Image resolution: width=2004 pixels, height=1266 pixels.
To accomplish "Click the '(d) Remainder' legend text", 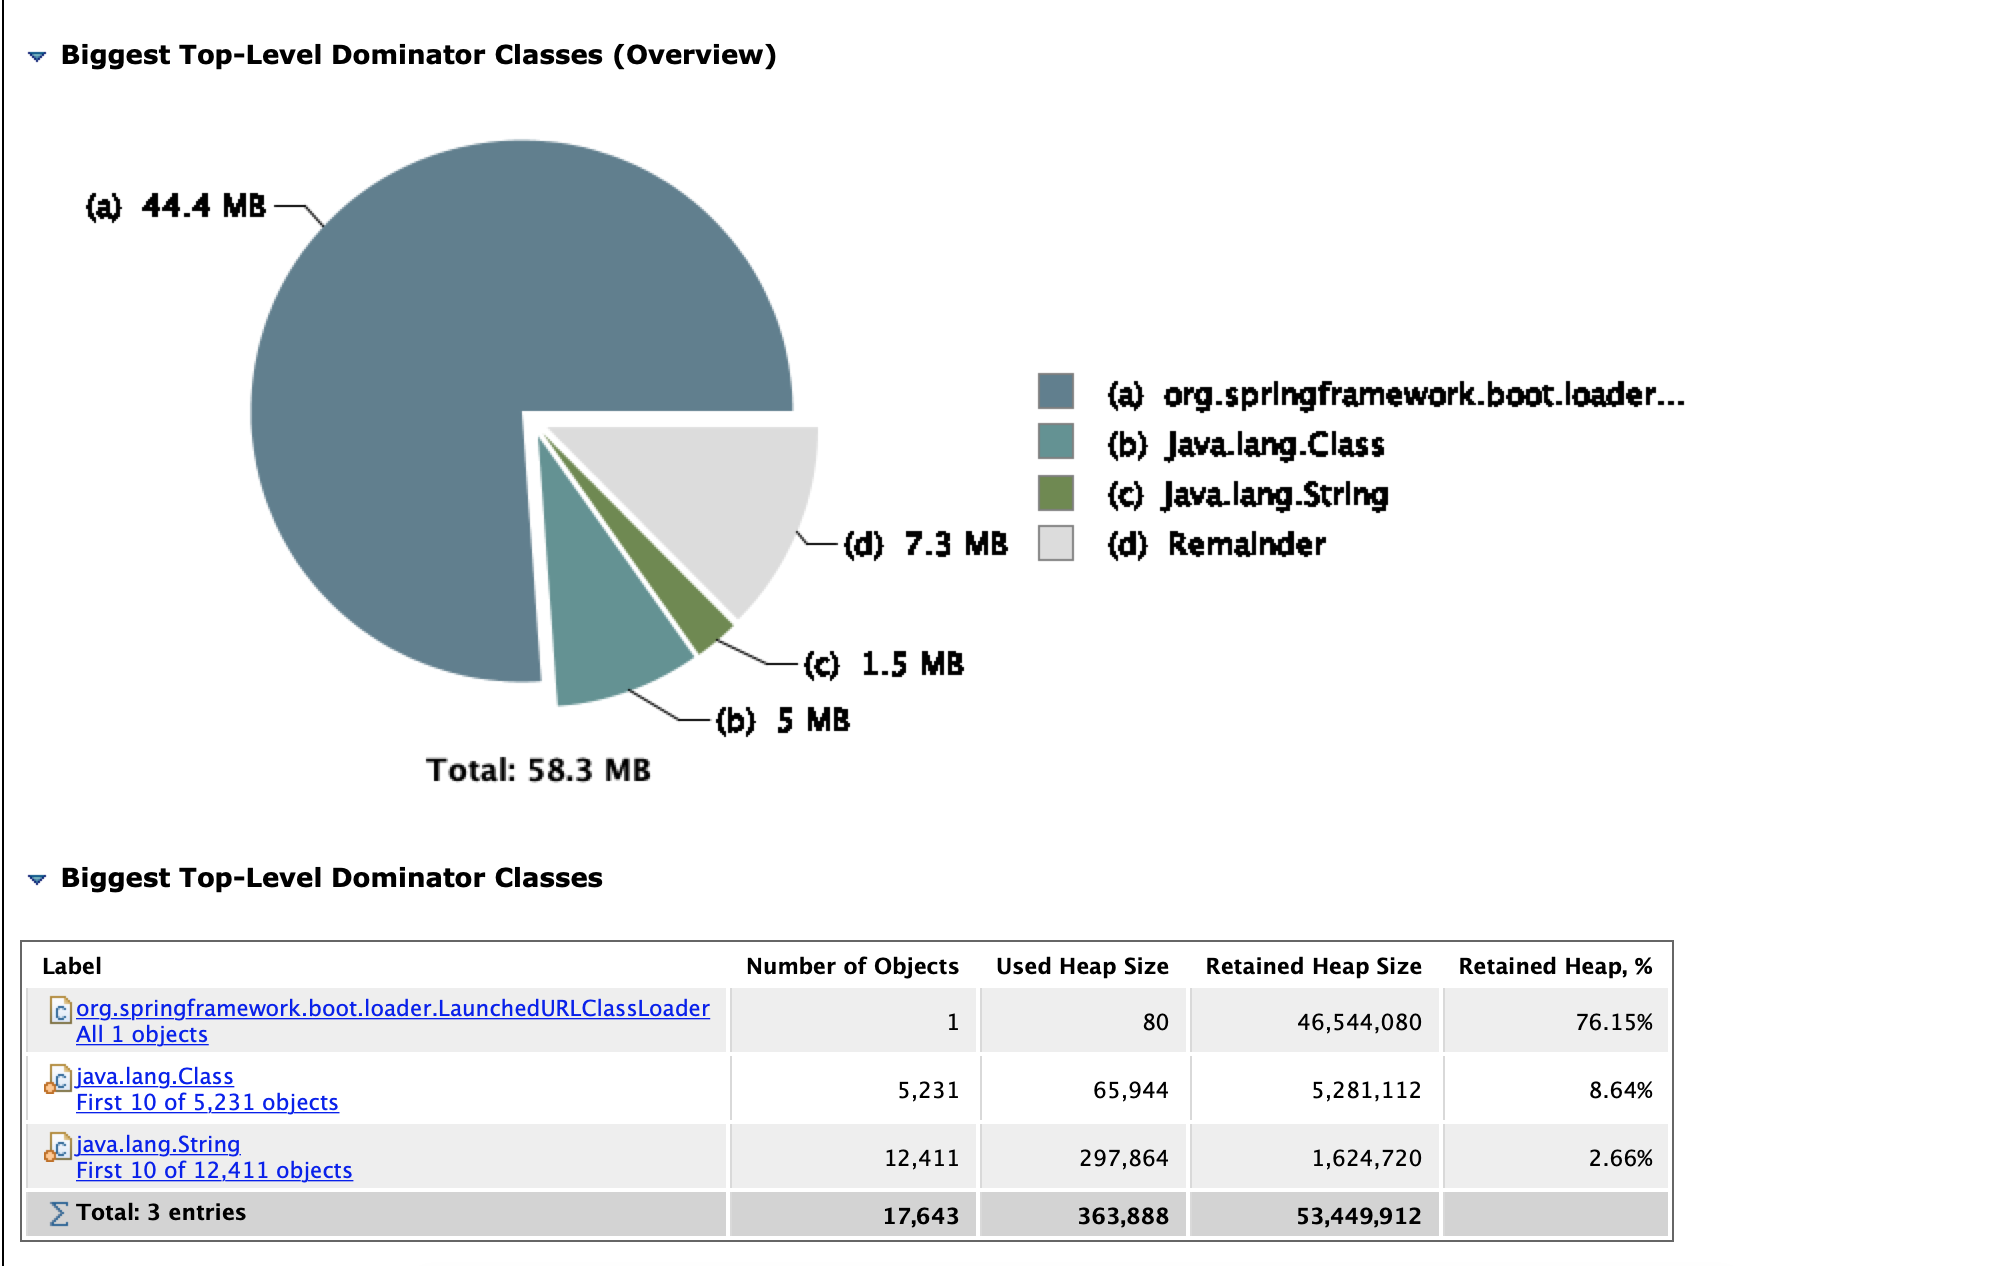I will coord(1217,544).
